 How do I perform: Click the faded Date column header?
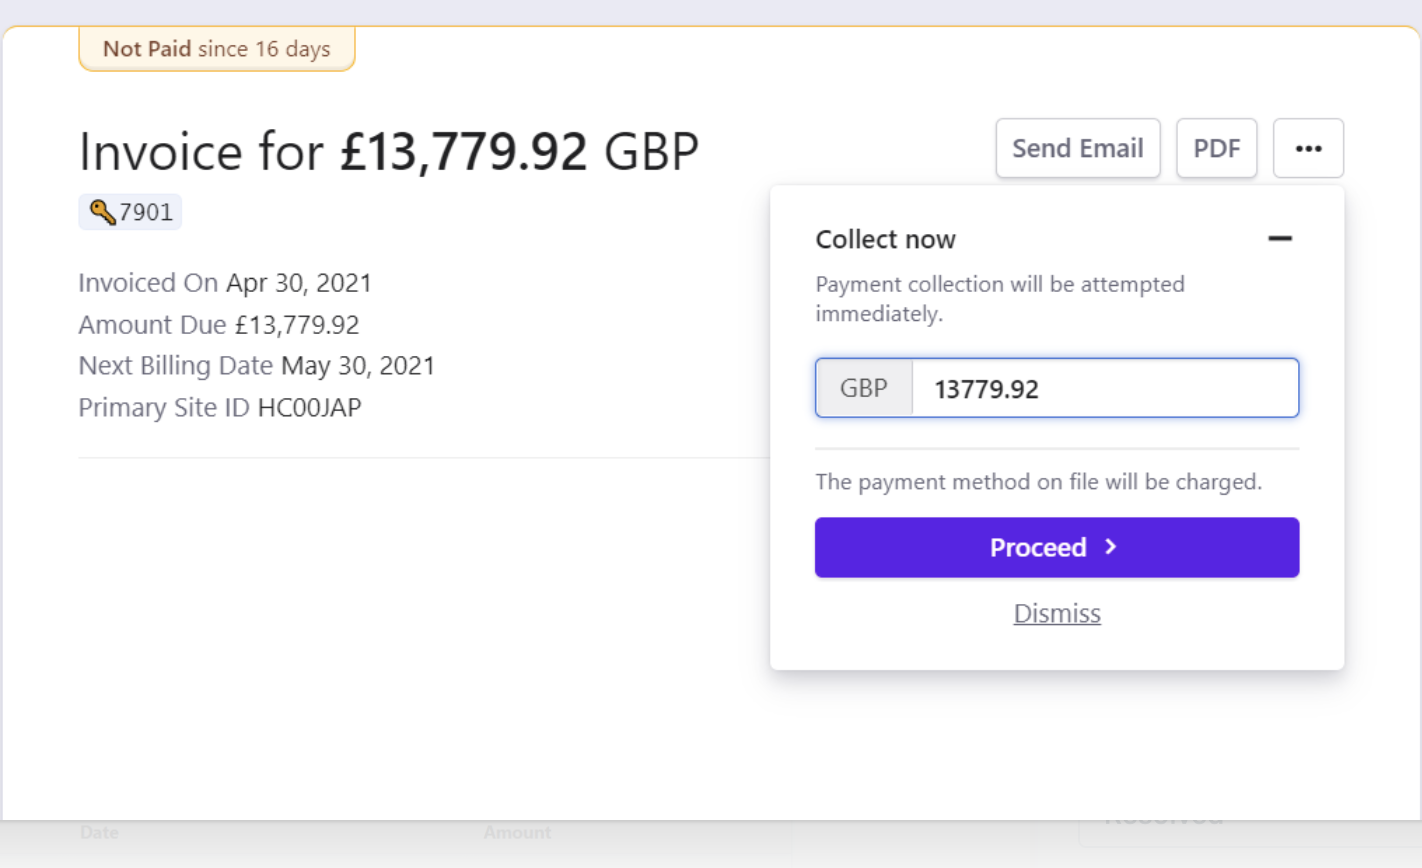click(x=99, y=832)
